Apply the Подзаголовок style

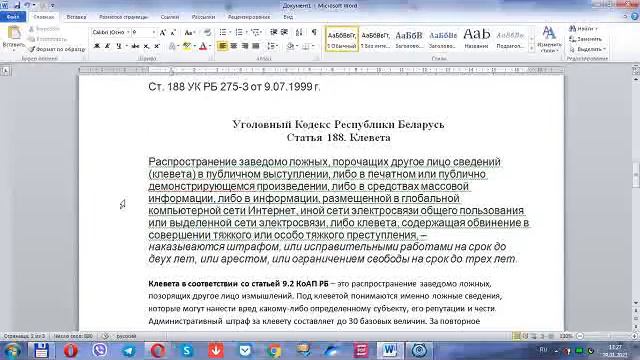coord(510,39)
